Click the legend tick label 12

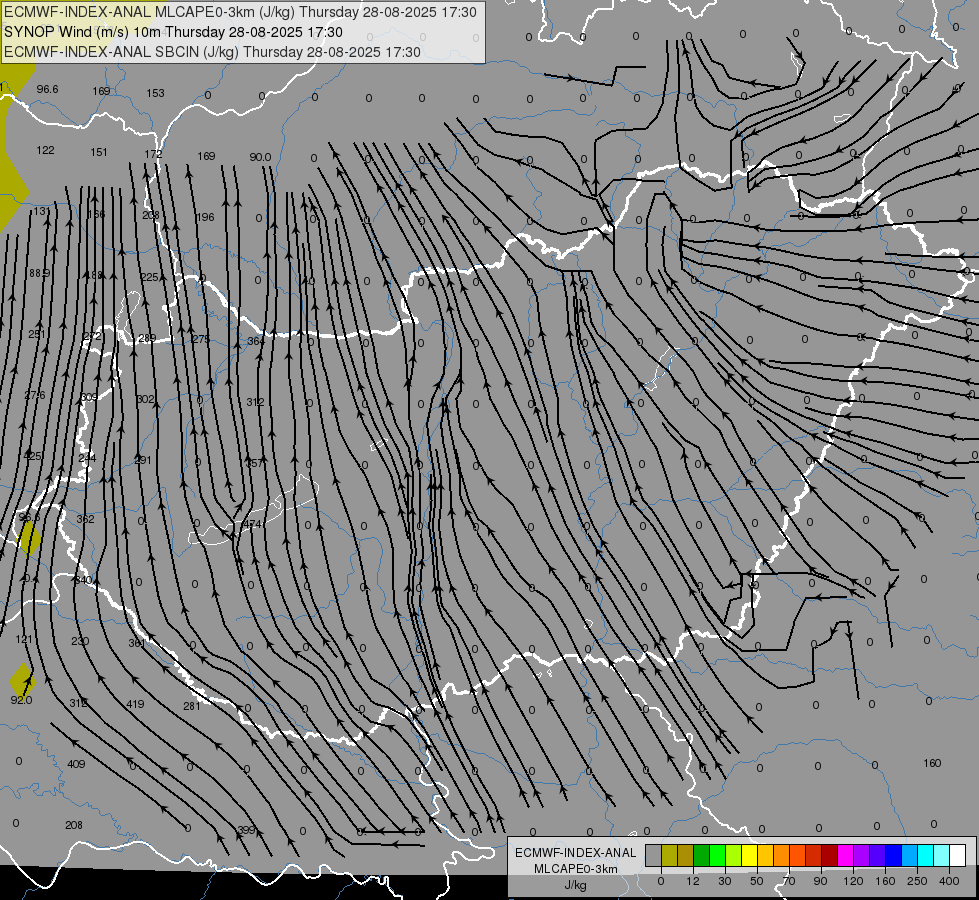point(693,881)
